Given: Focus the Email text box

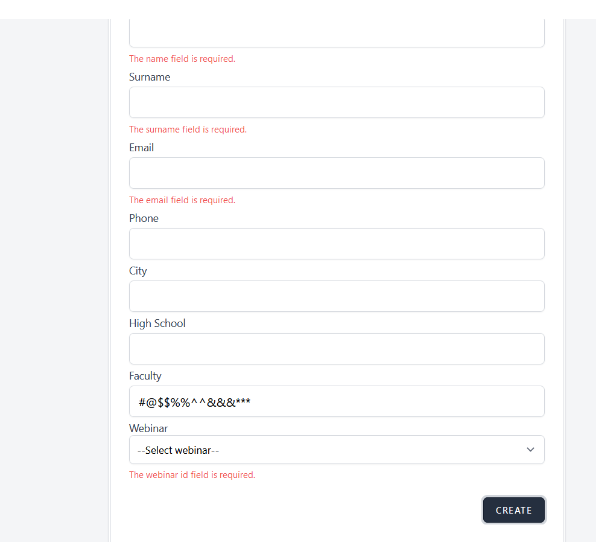Looking at the screenshot, I should pyautogui.click(x=336, y=173).
